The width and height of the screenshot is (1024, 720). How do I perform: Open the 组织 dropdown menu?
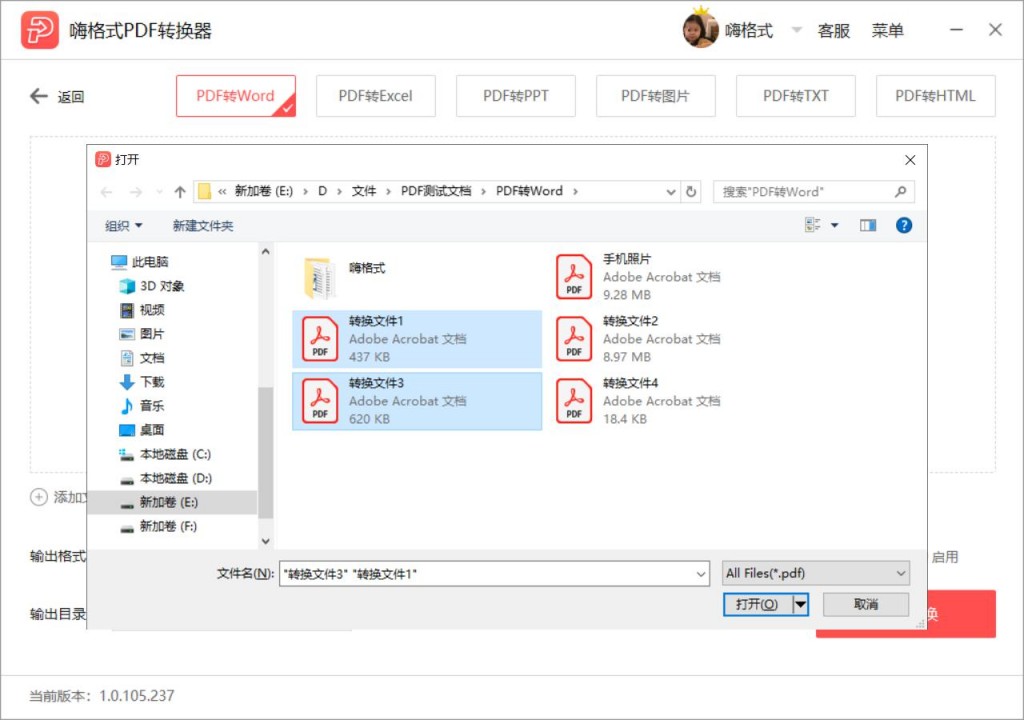click(x=123, y=226)
